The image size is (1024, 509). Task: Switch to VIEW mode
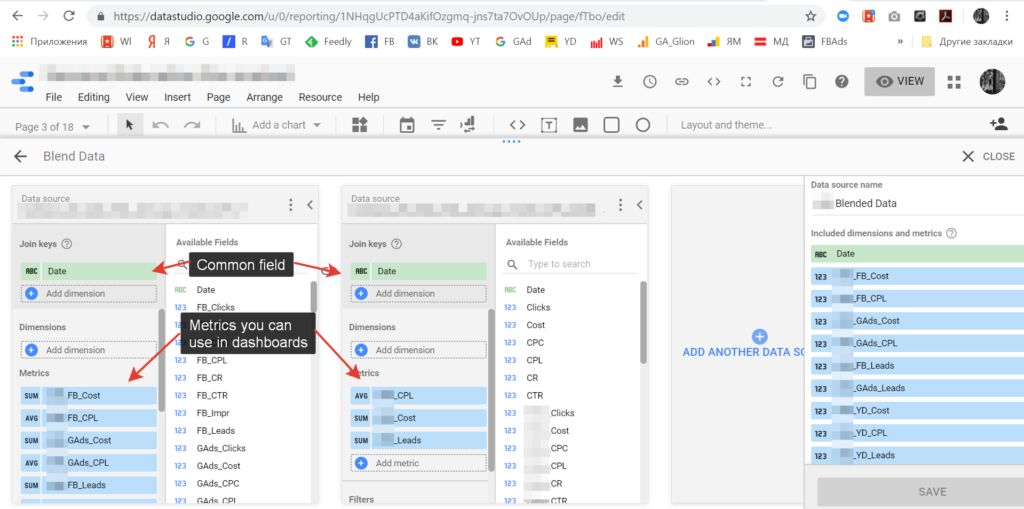coord(899,82)
